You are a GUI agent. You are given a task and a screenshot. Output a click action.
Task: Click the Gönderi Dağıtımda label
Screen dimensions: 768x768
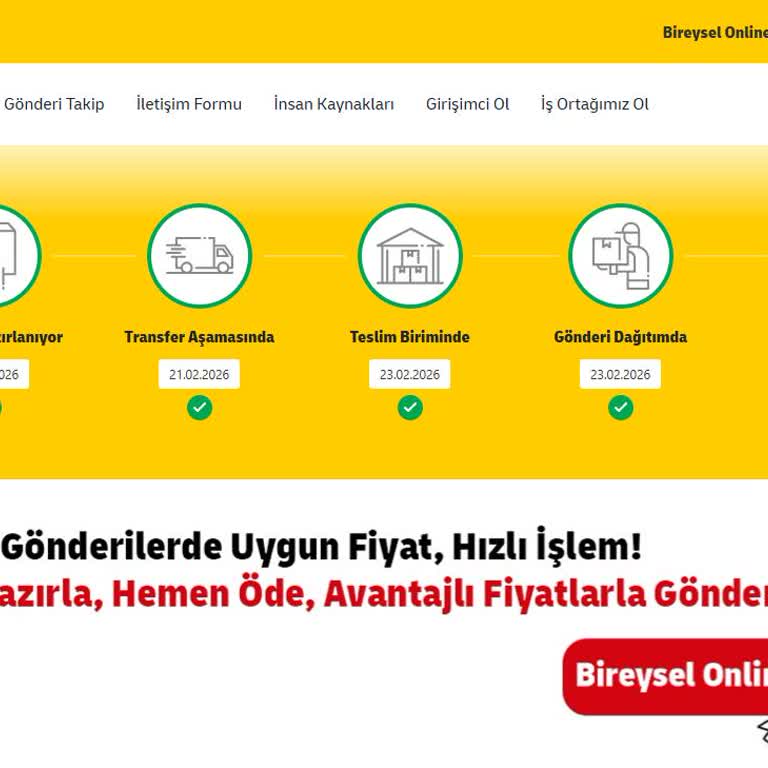(x=621, y=337)
